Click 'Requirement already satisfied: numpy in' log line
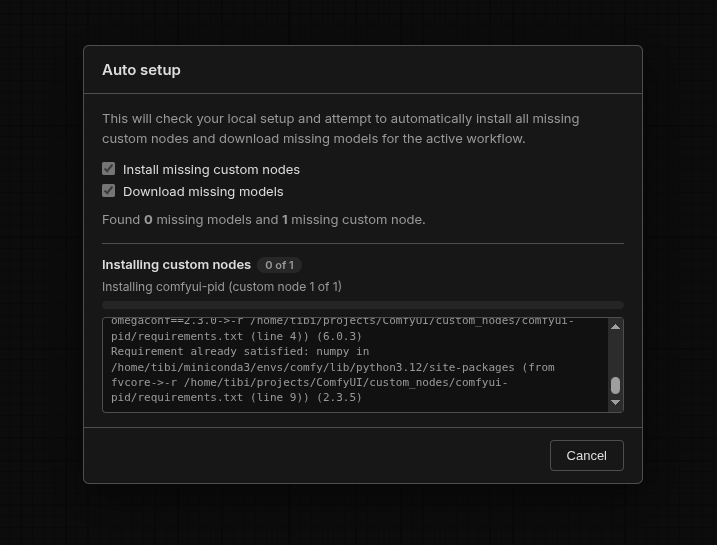This screenshot has height=545, width=717. coord(240,352)
